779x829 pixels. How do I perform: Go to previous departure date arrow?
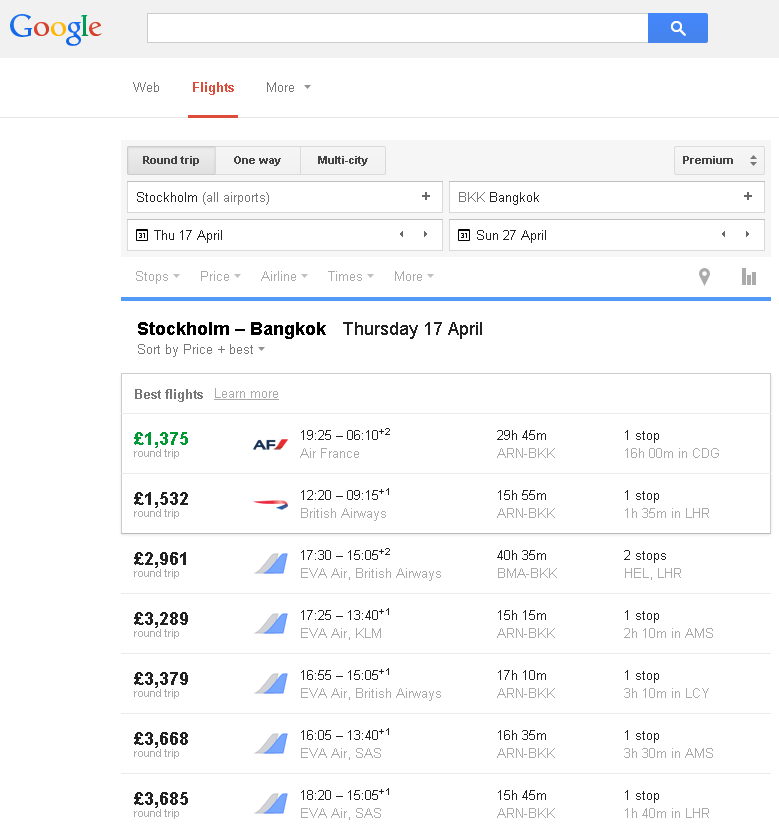pos(401,235)
